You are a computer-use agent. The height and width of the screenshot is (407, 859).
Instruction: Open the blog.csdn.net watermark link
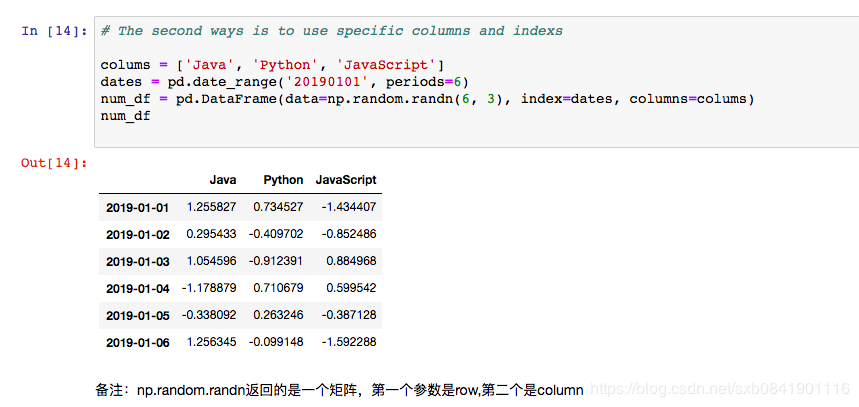coord(720,389)
